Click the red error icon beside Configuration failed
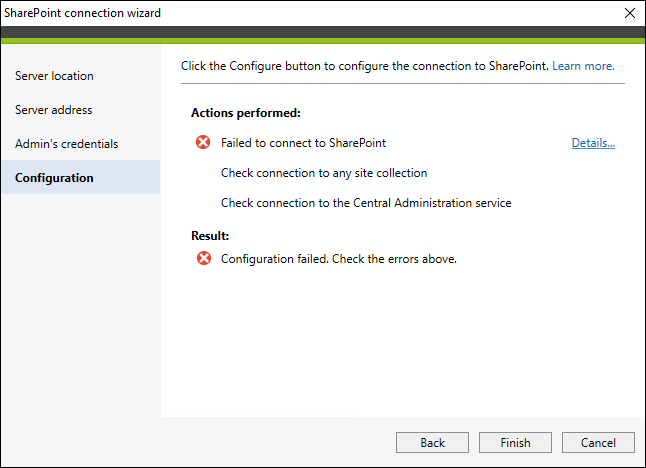The width and height of the screenshot is (646, 468). (204, 258)
